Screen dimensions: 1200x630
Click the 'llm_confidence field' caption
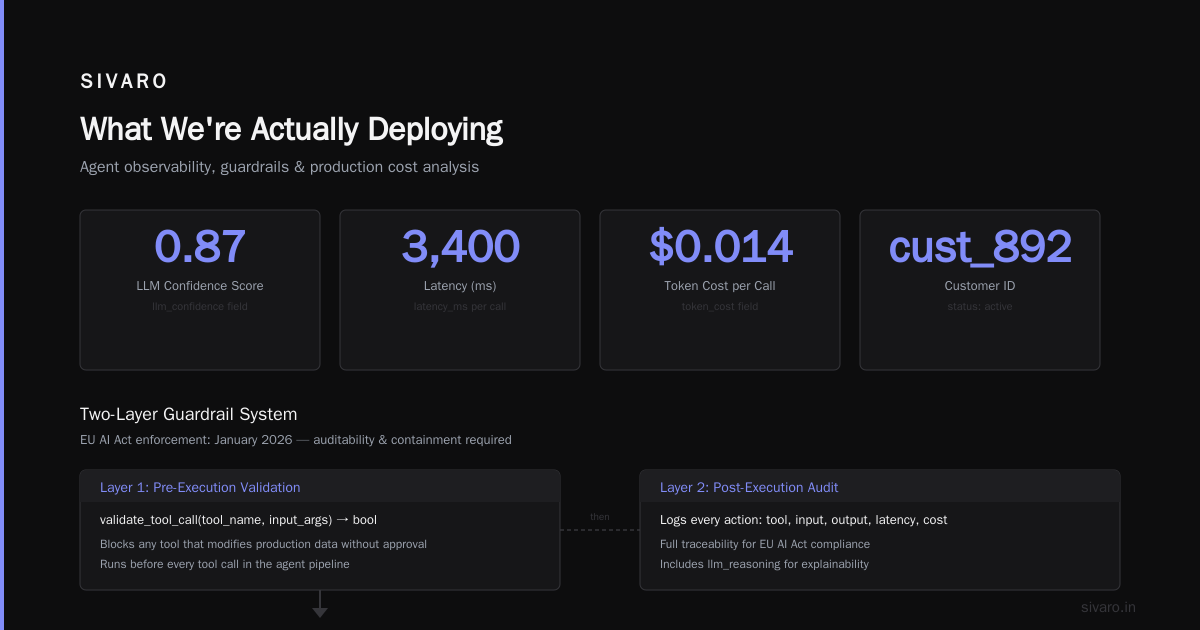pos(200,306)
